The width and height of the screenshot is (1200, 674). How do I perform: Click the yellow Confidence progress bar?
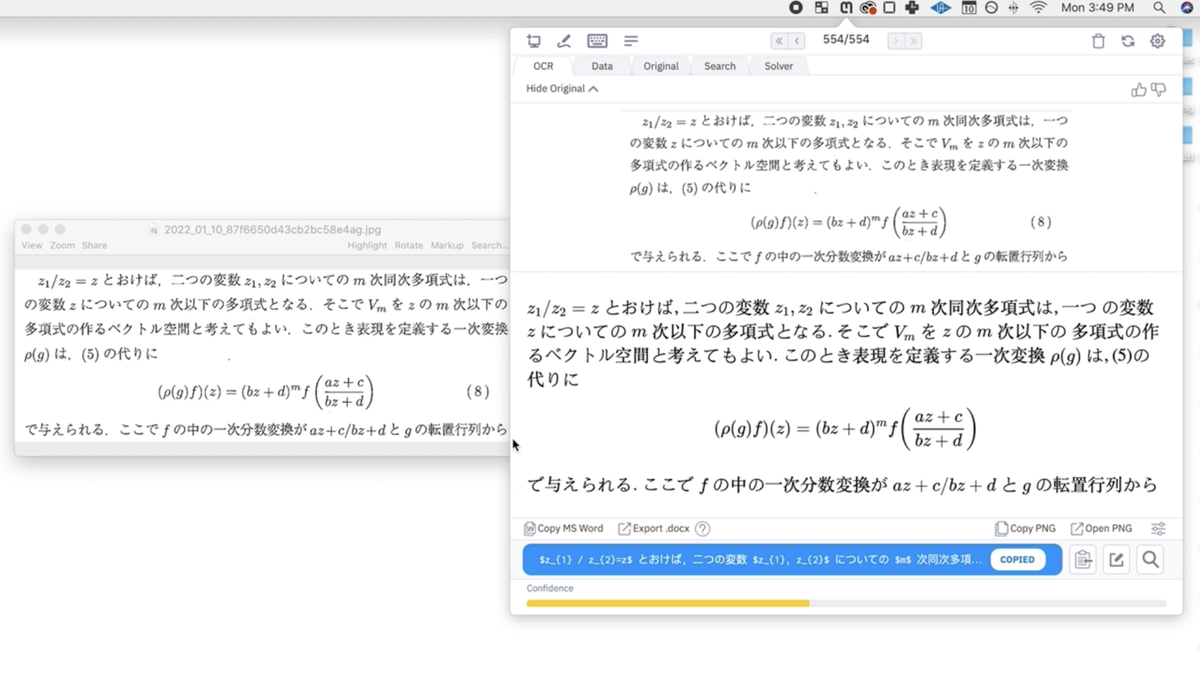pos(667,603)
